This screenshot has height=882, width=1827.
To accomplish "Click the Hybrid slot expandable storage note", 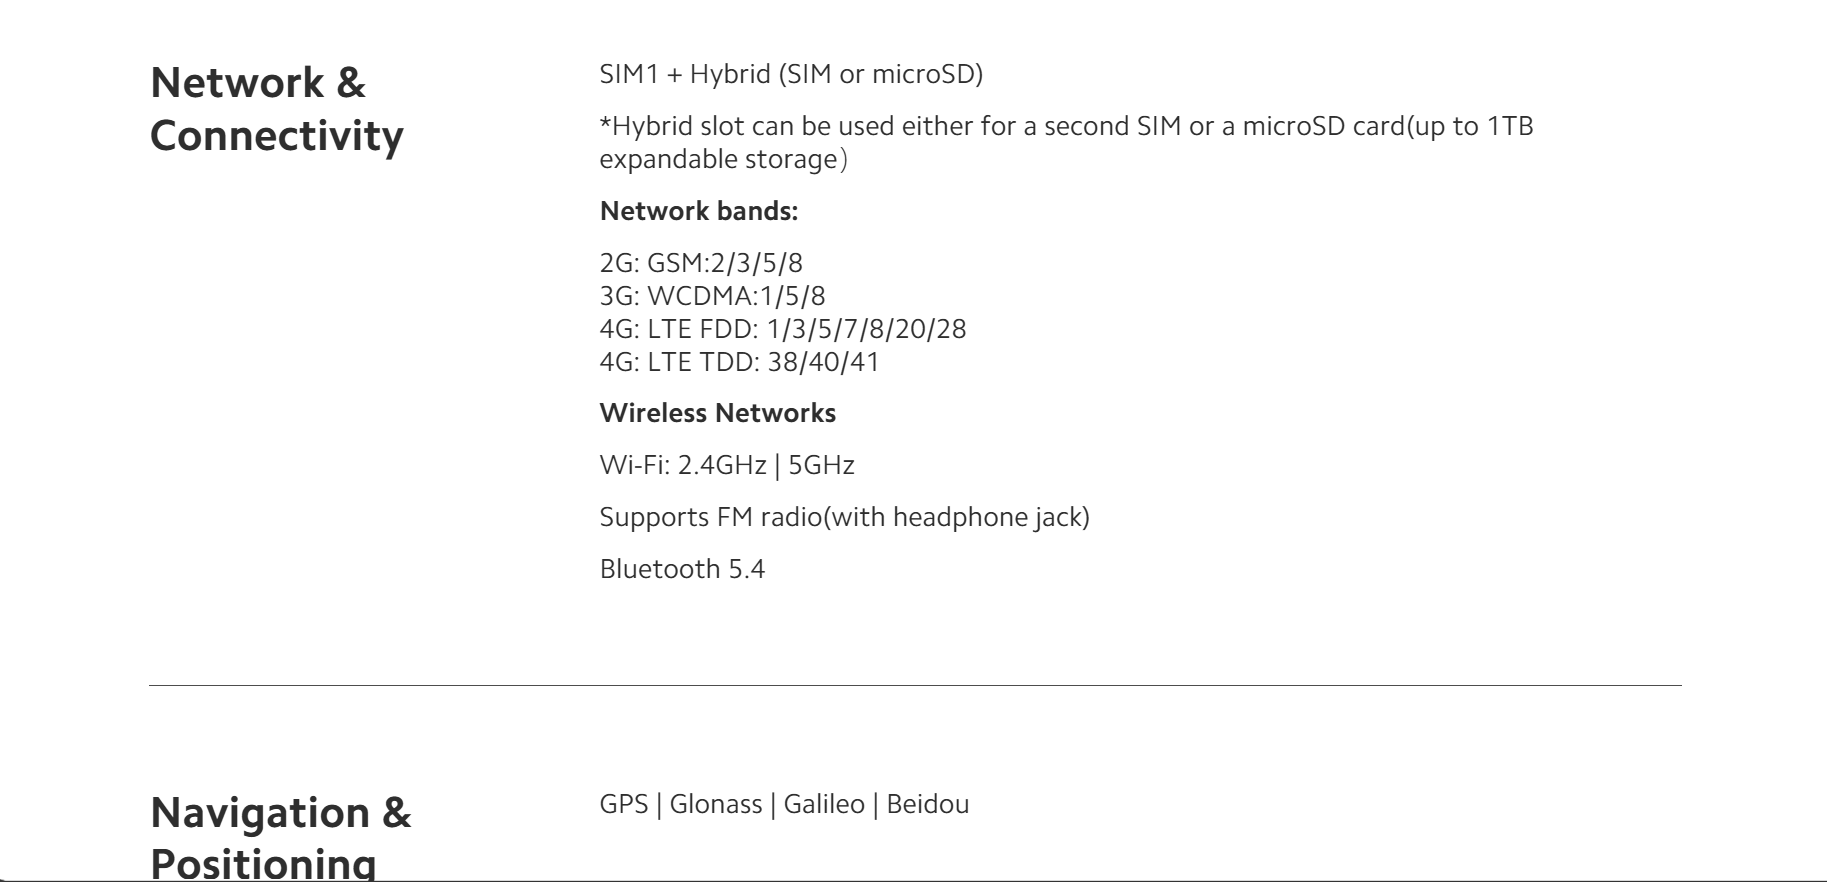I will tap(1065, 142).
